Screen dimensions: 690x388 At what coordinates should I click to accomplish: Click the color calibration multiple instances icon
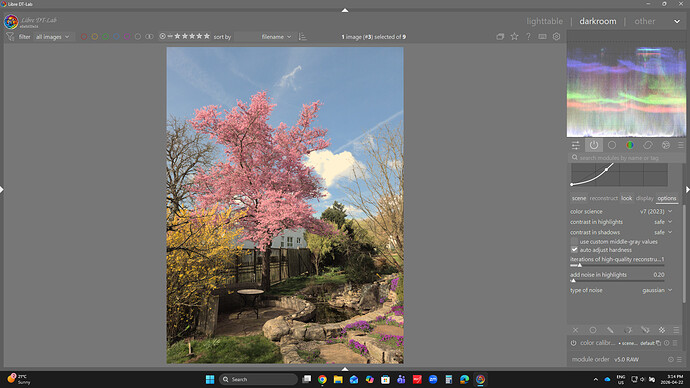coord(659,343)
